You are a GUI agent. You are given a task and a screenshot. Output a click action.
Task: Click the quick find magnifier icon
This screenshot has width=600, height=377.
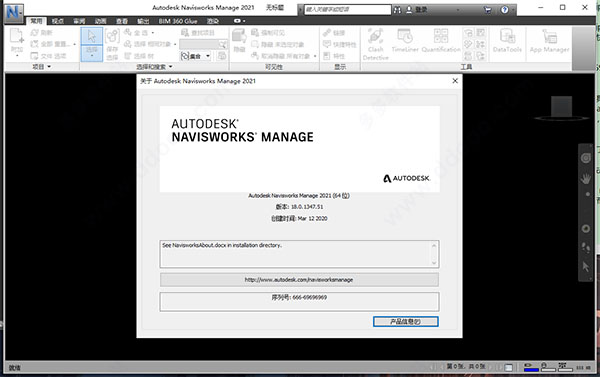pyautogui.click(x=222, y=45)
